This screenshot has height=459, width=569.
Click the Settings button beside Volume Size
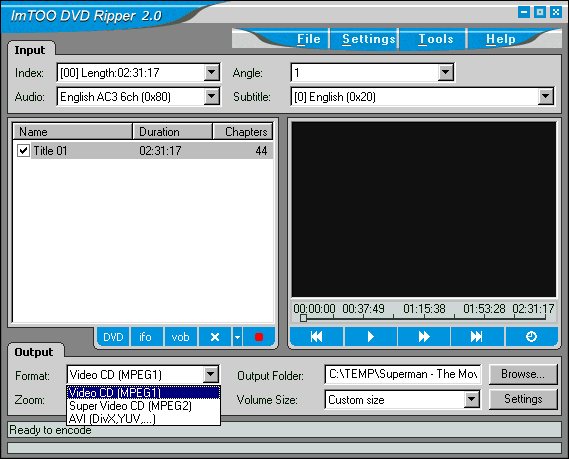coord(523,399)
